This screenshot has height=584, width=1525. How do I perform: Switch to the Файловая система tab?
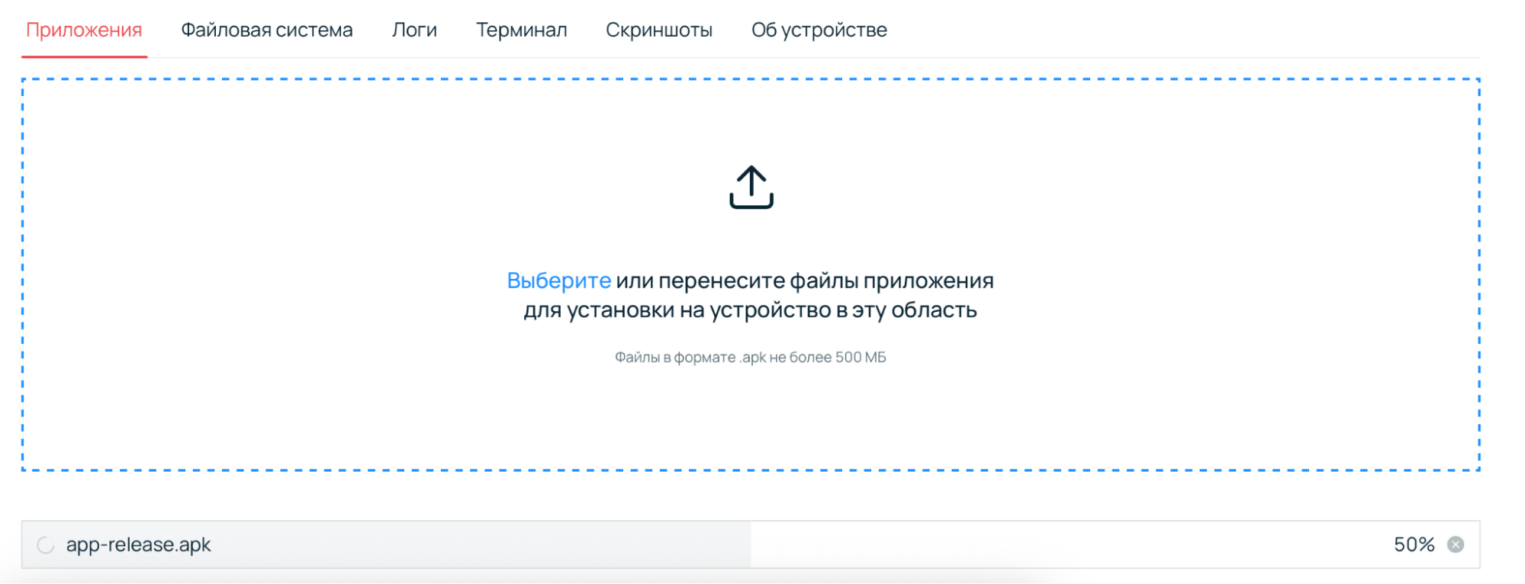[x=266, y=30]
